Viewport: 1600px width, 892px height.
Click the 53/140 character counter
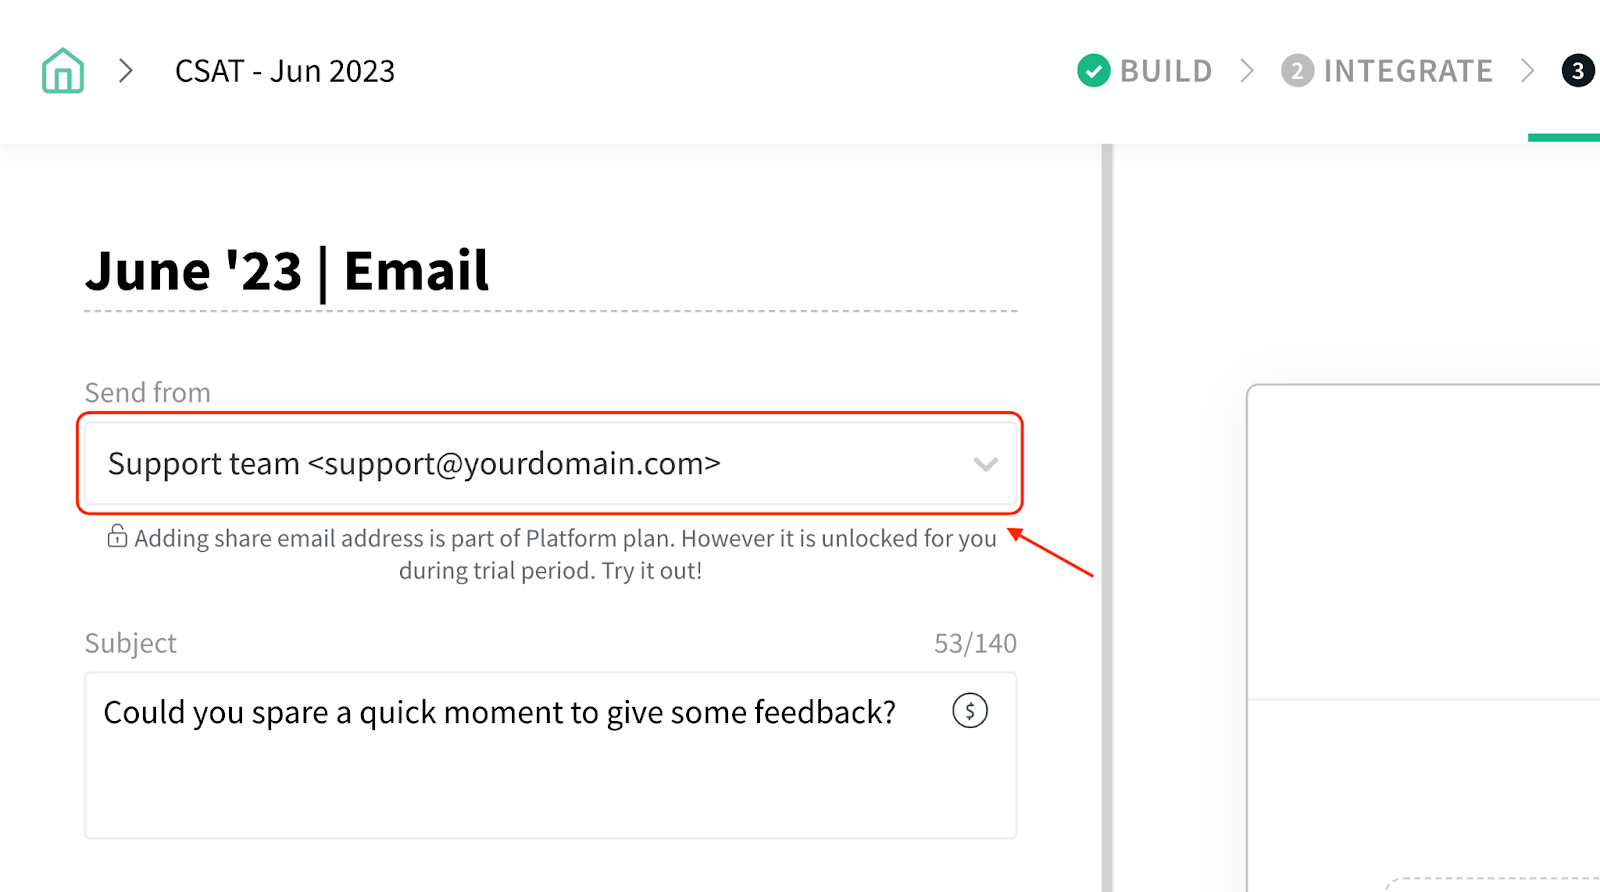(x=975, y=643)
